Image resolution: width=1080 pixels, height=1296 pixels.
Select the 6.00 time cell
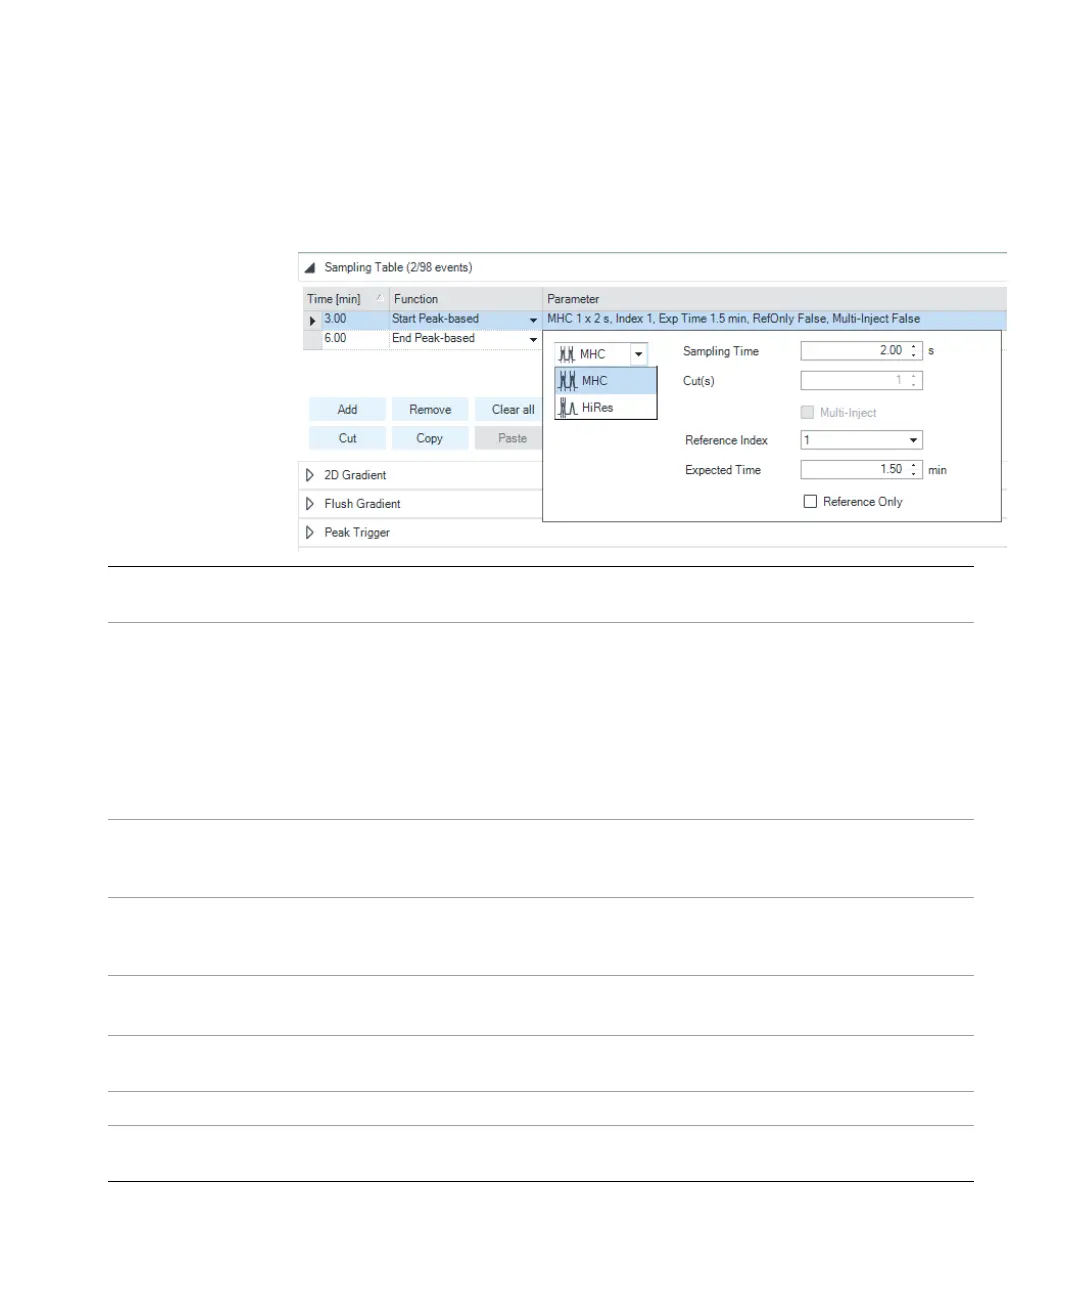pyautogui.click(x=354, y=339)
